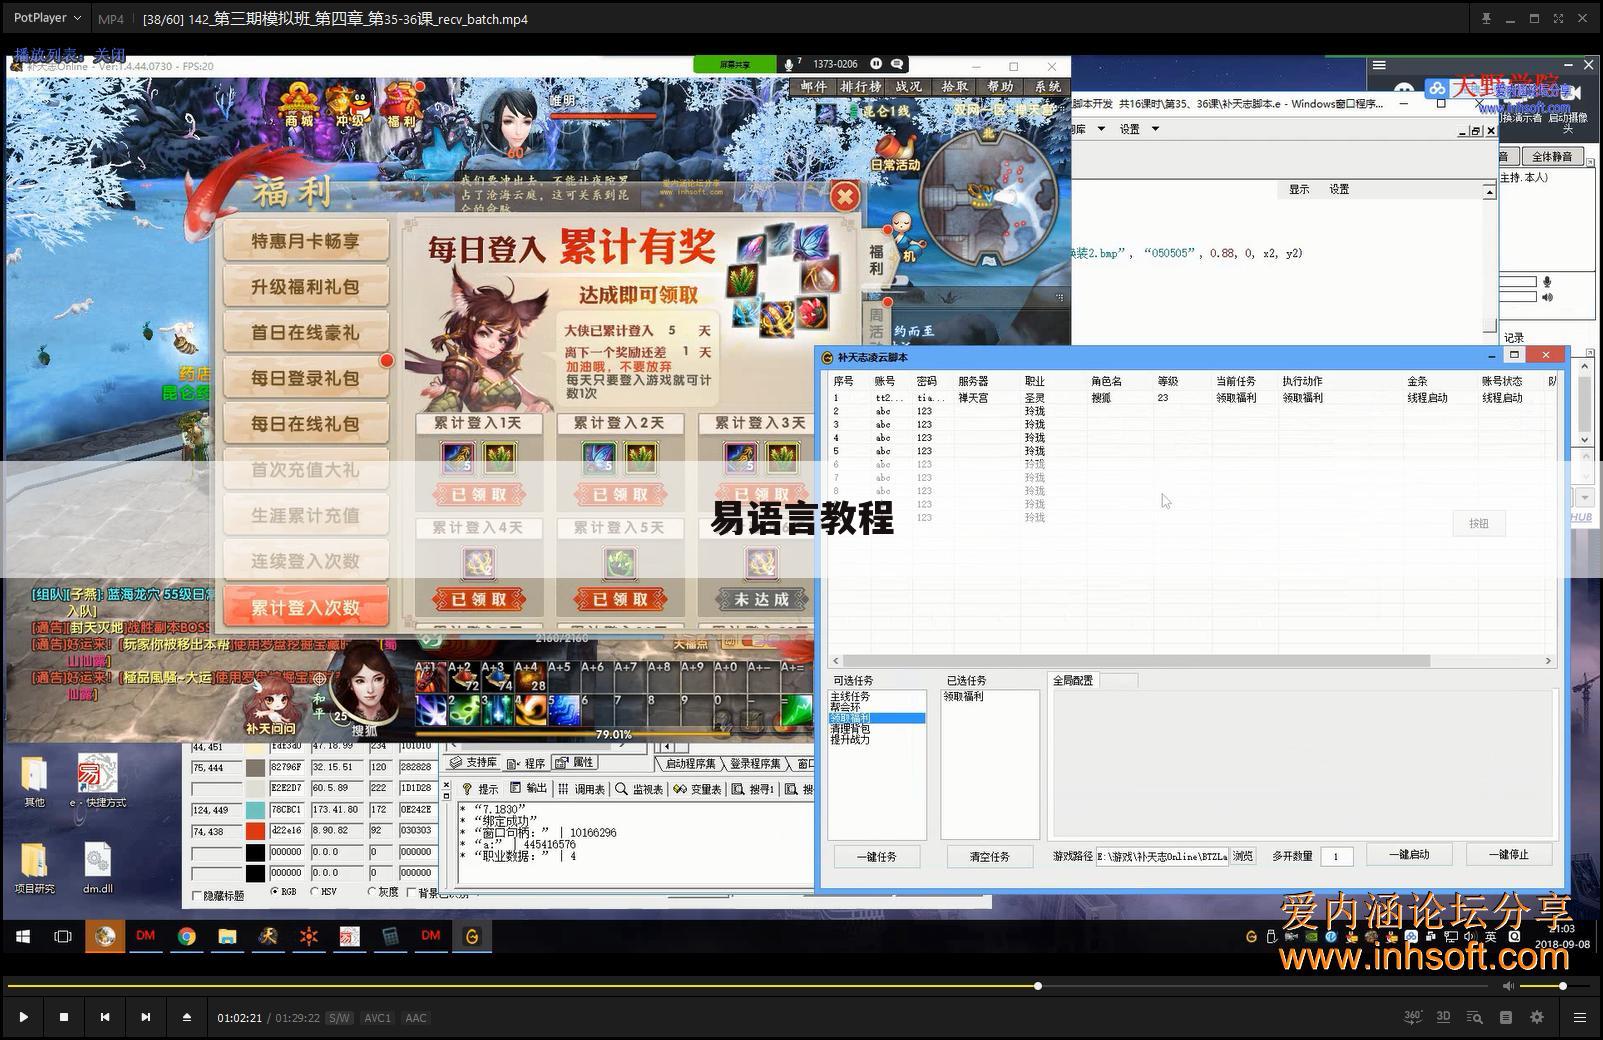Open PotPlayer settings gear icon
Screen dimensions: 1603x1040
point(1537,1017)
